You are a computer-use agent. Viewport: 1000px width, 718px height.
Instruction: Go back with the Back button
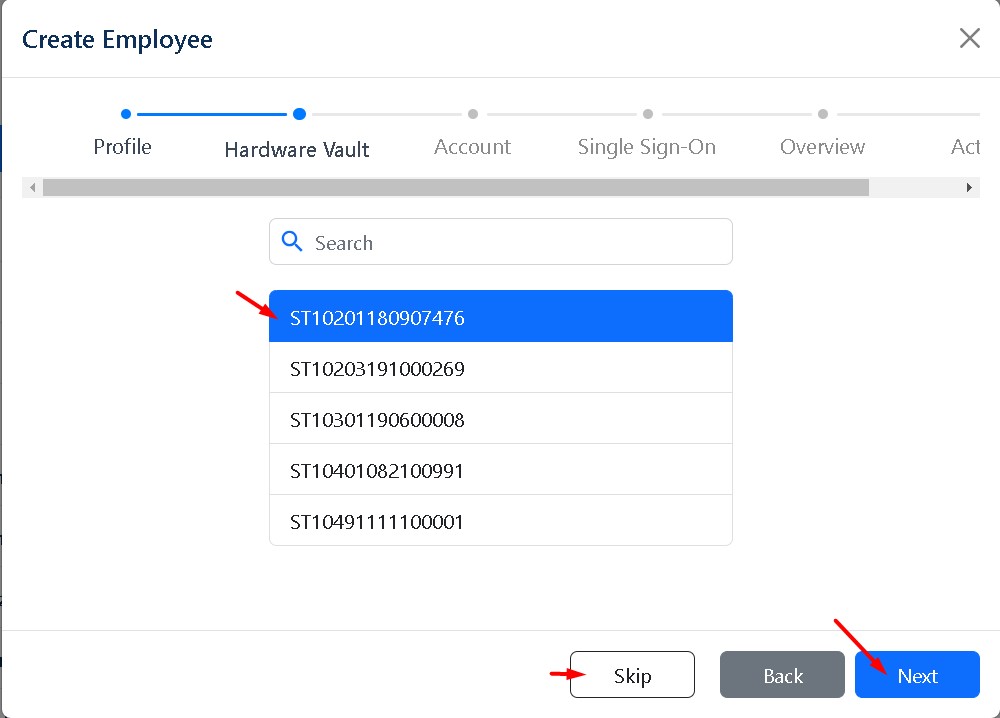point(782,676)
